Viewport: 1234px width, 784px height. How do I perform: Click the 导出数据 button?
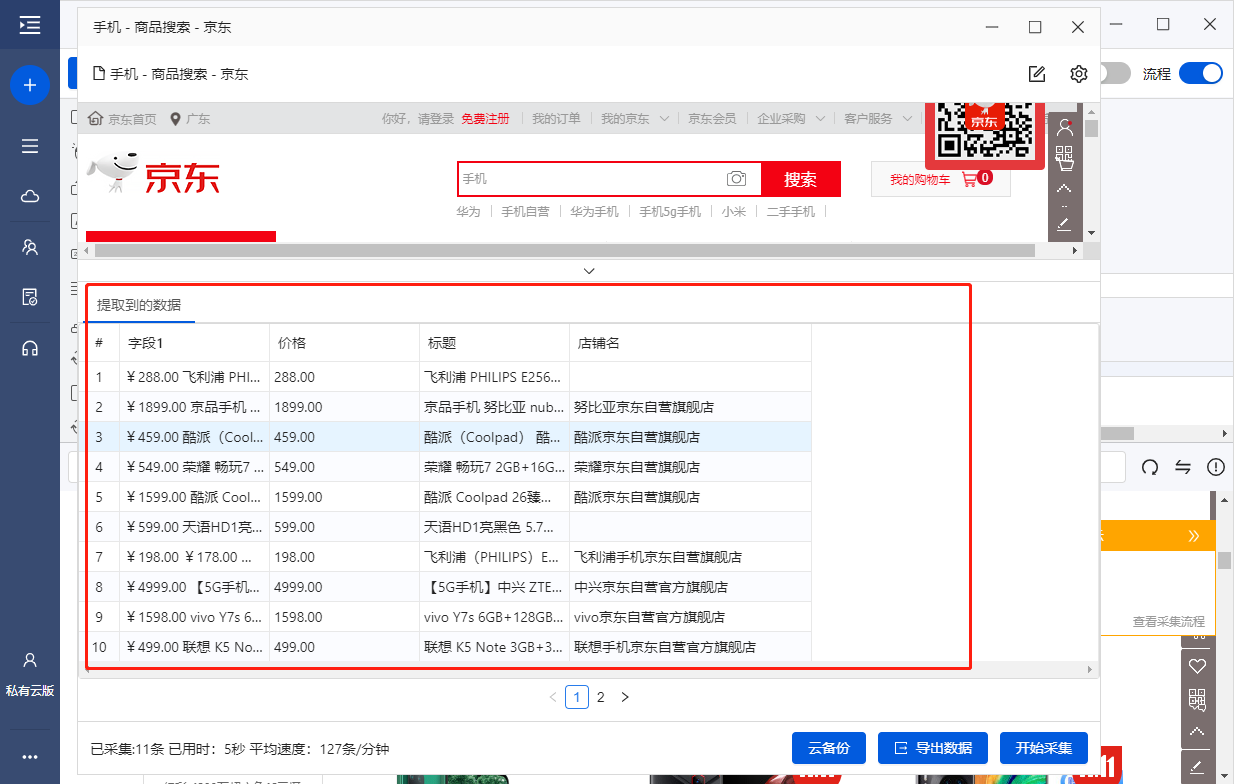pyautogui.click(x=933, y=748)
